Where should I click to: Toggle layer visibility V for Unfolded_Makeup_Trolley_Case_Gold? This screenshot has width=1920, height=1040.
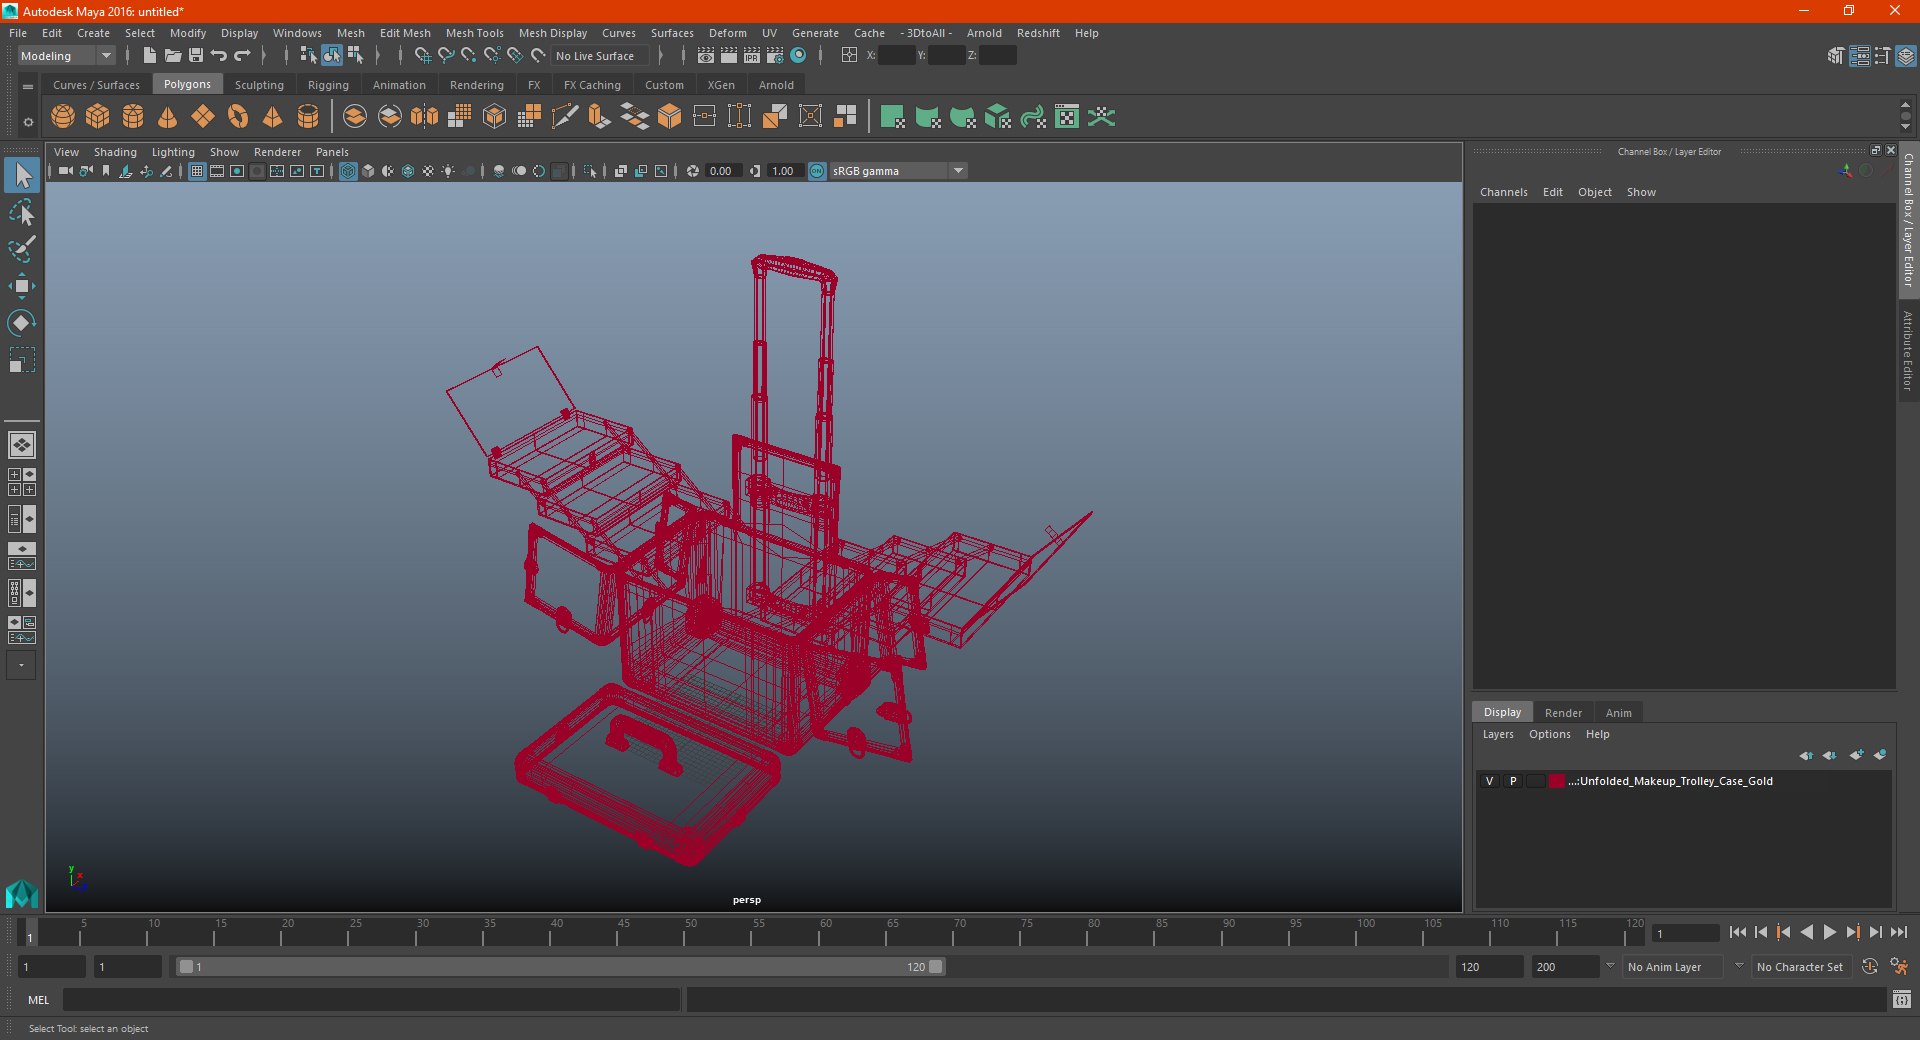pos(1489,781)
